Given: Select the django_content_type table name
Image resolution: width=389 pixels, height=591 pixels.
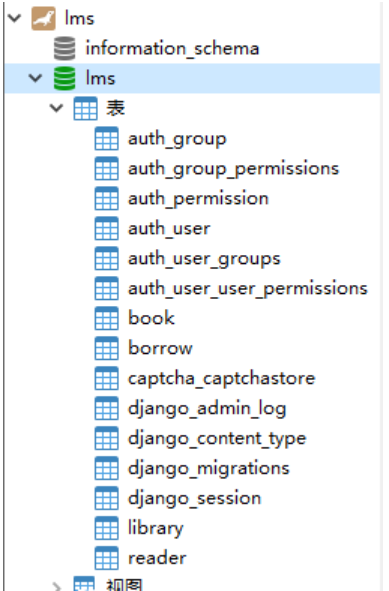Looking at the screenshot, I should coord(217,439).
